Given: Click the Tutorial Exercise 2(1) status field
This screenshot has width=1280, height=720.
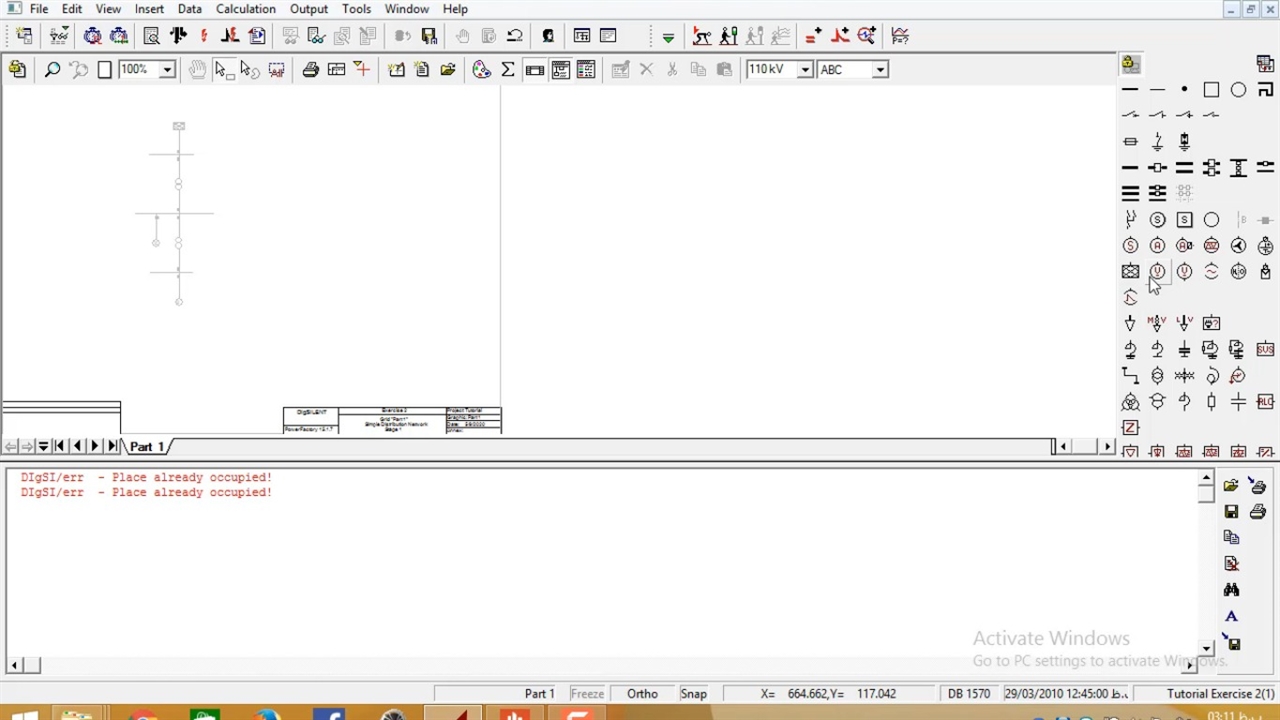Looking at the screenshot, I should tap(1219, 694).
